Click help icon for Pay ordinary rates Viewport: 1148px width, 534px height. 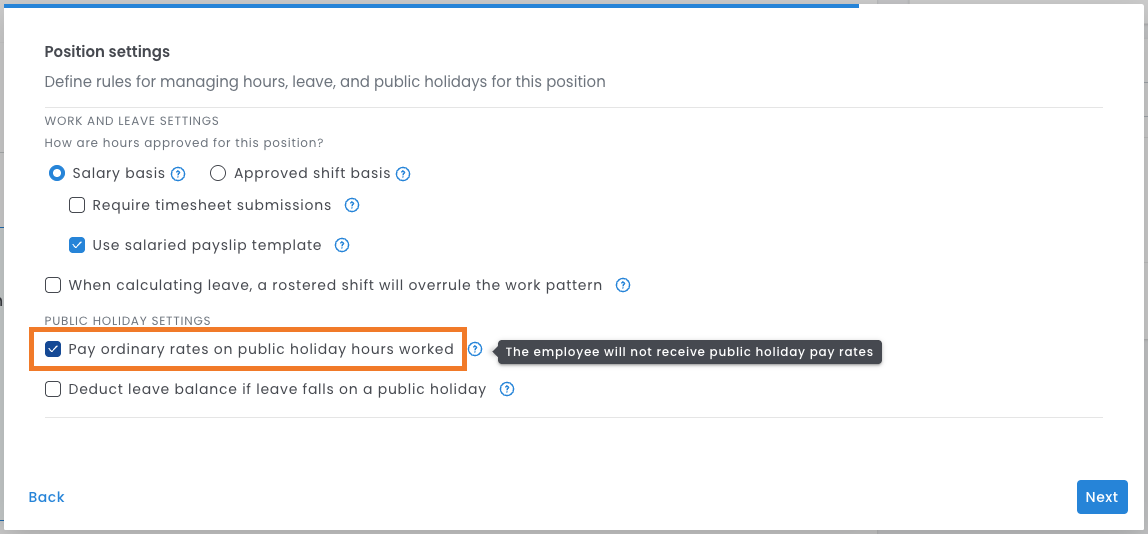pos(475,350)
